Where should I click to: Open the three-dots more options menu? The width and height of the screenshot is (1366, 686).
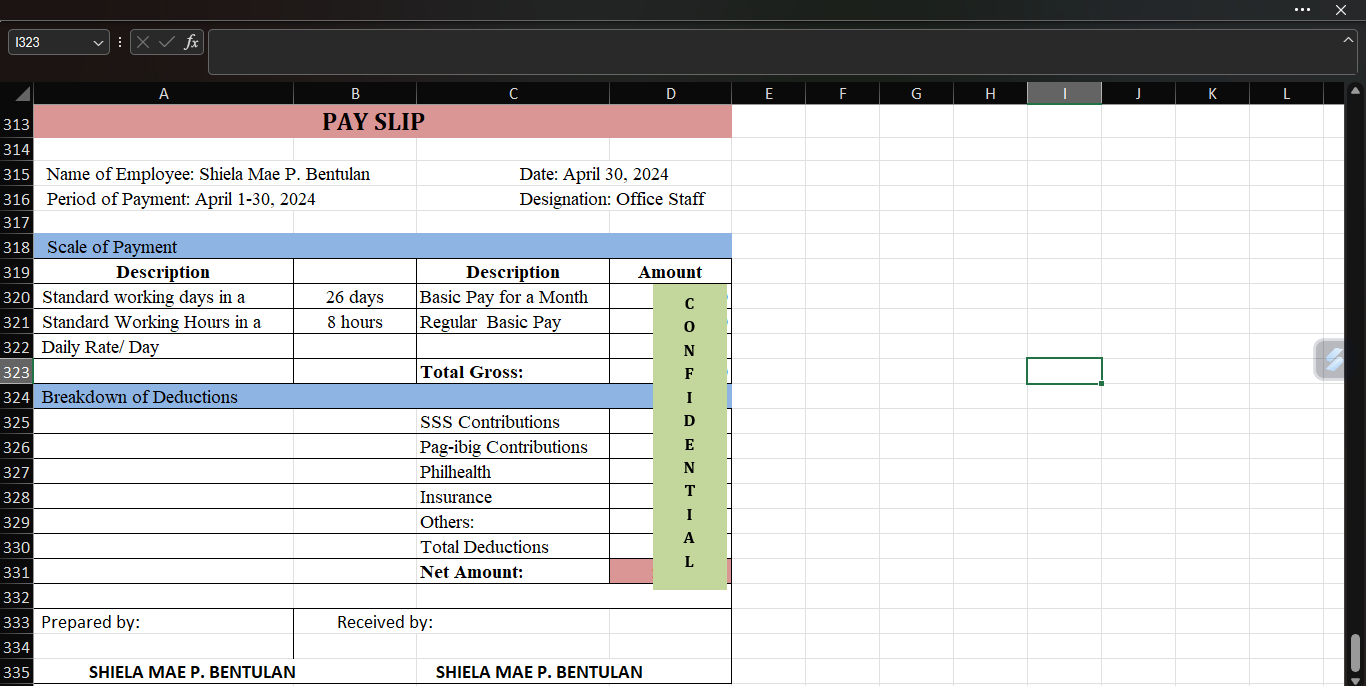click(1302, 9)
